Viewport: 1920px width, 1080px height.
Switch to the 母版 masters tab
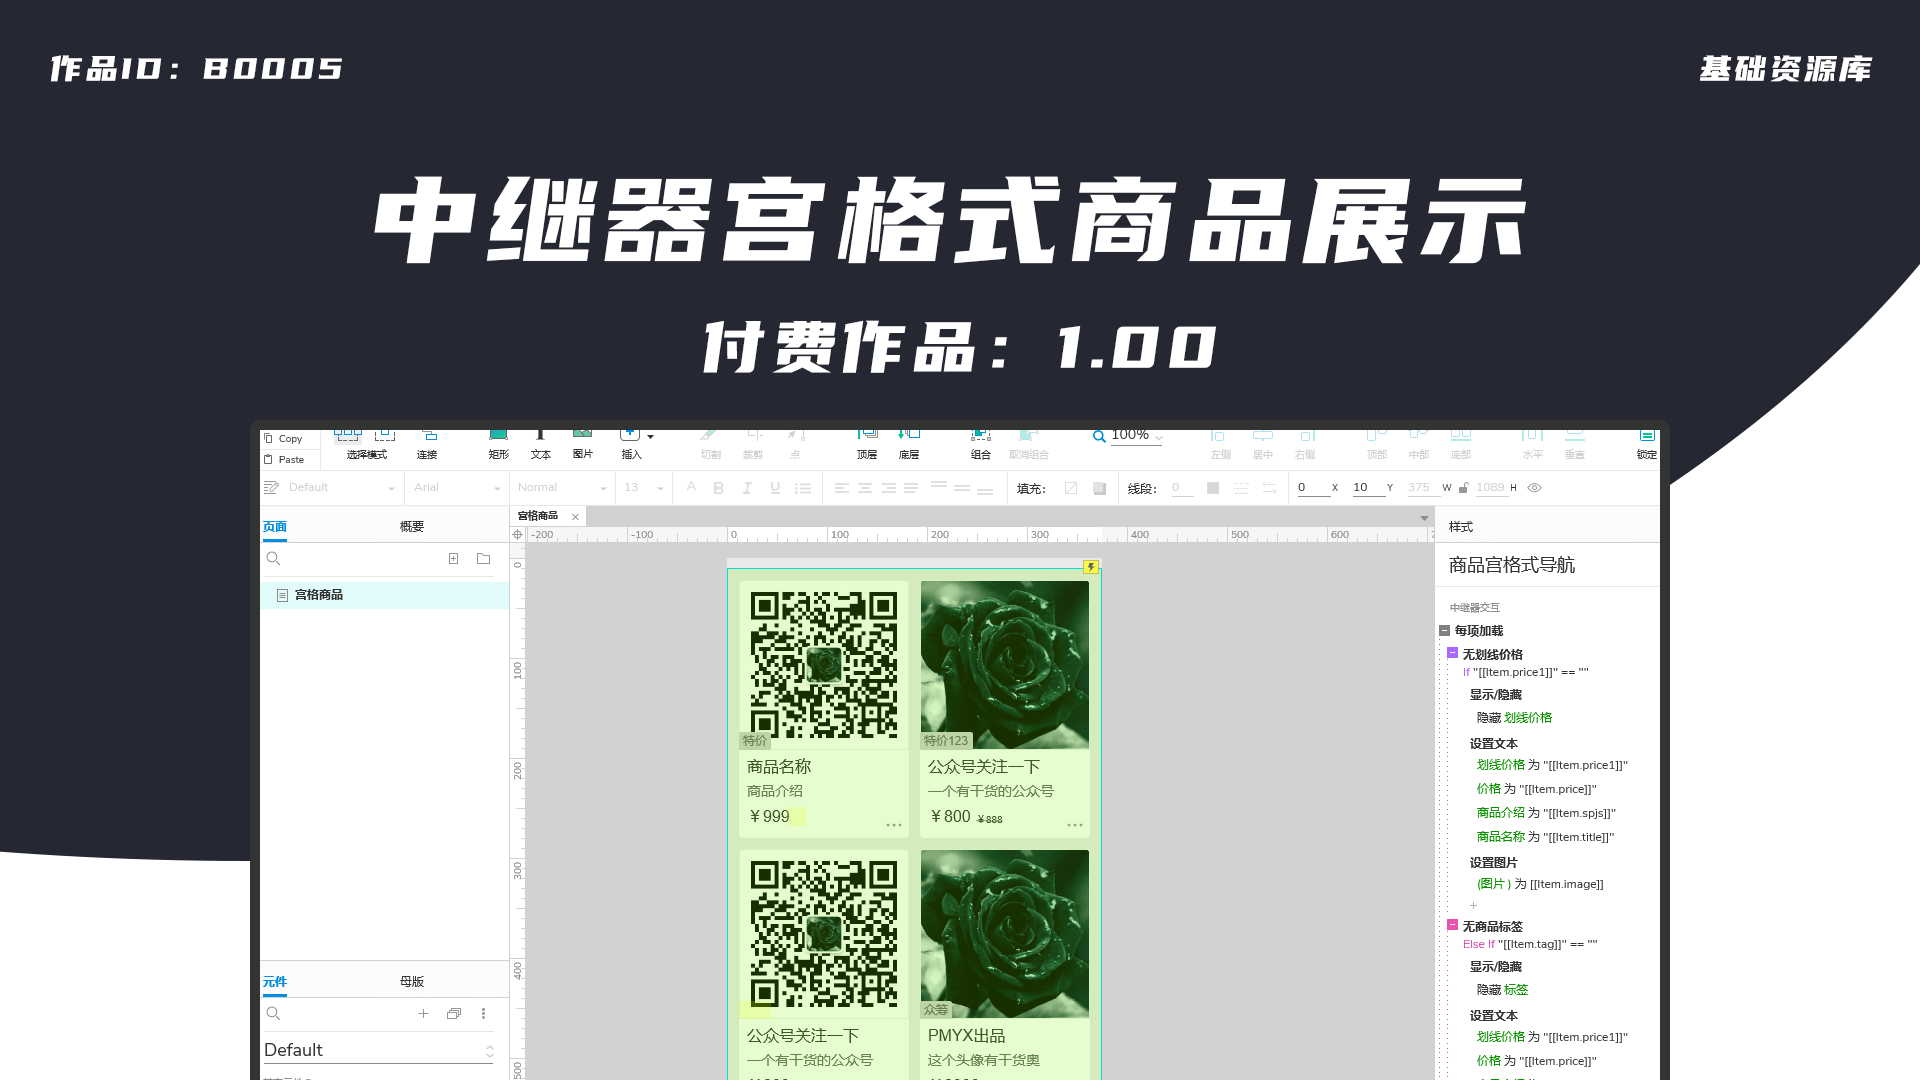[412, 982]
